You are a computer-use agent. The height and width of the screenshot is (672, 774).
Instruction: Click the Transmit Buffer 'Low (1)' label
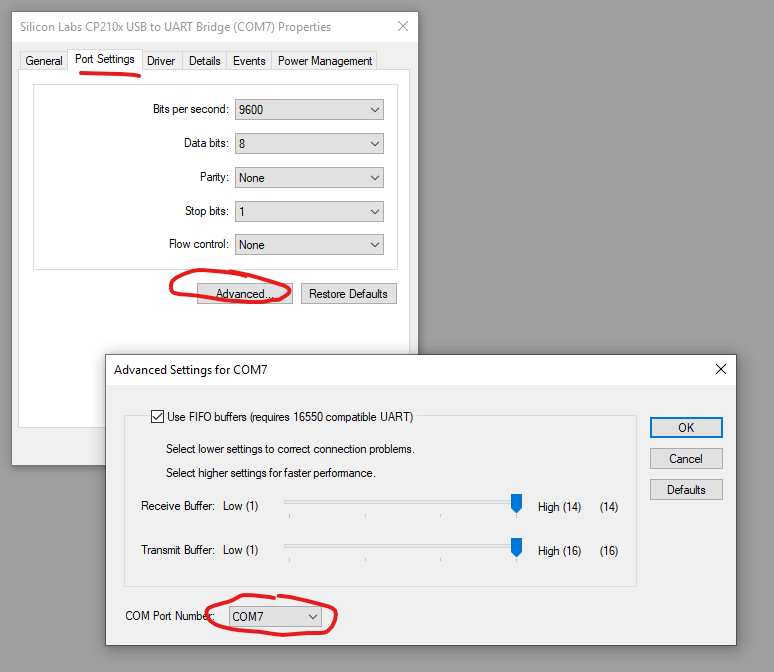coord(240,550)
